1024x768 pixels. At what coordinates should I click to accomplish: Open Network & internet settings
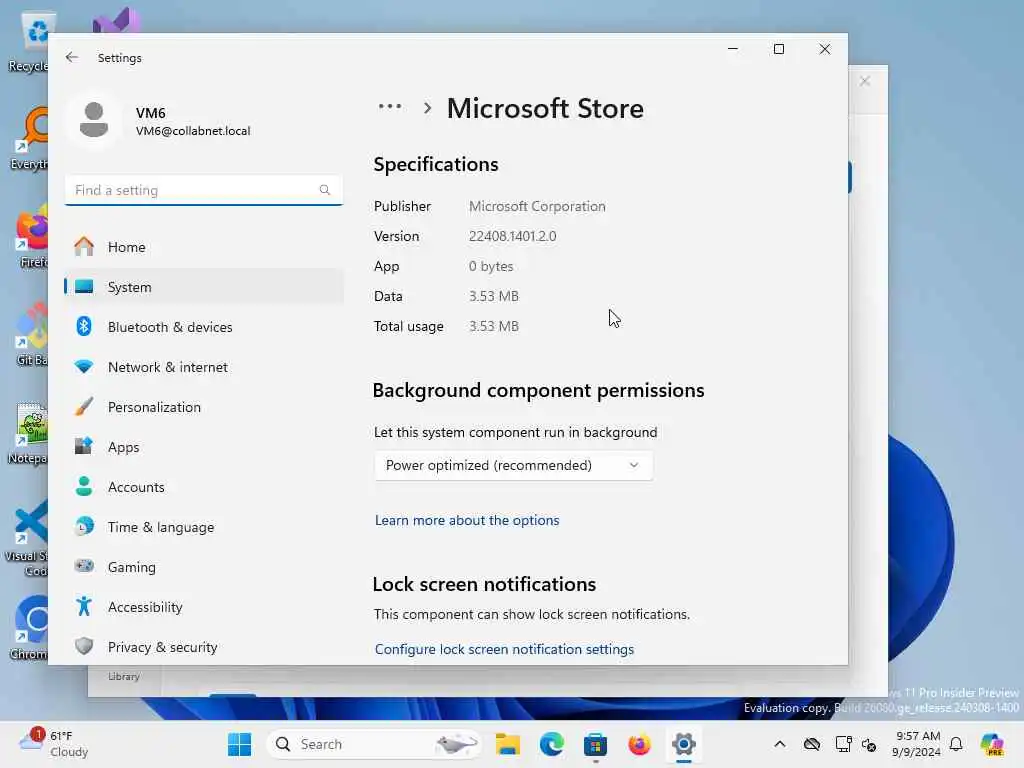(204, 367)
